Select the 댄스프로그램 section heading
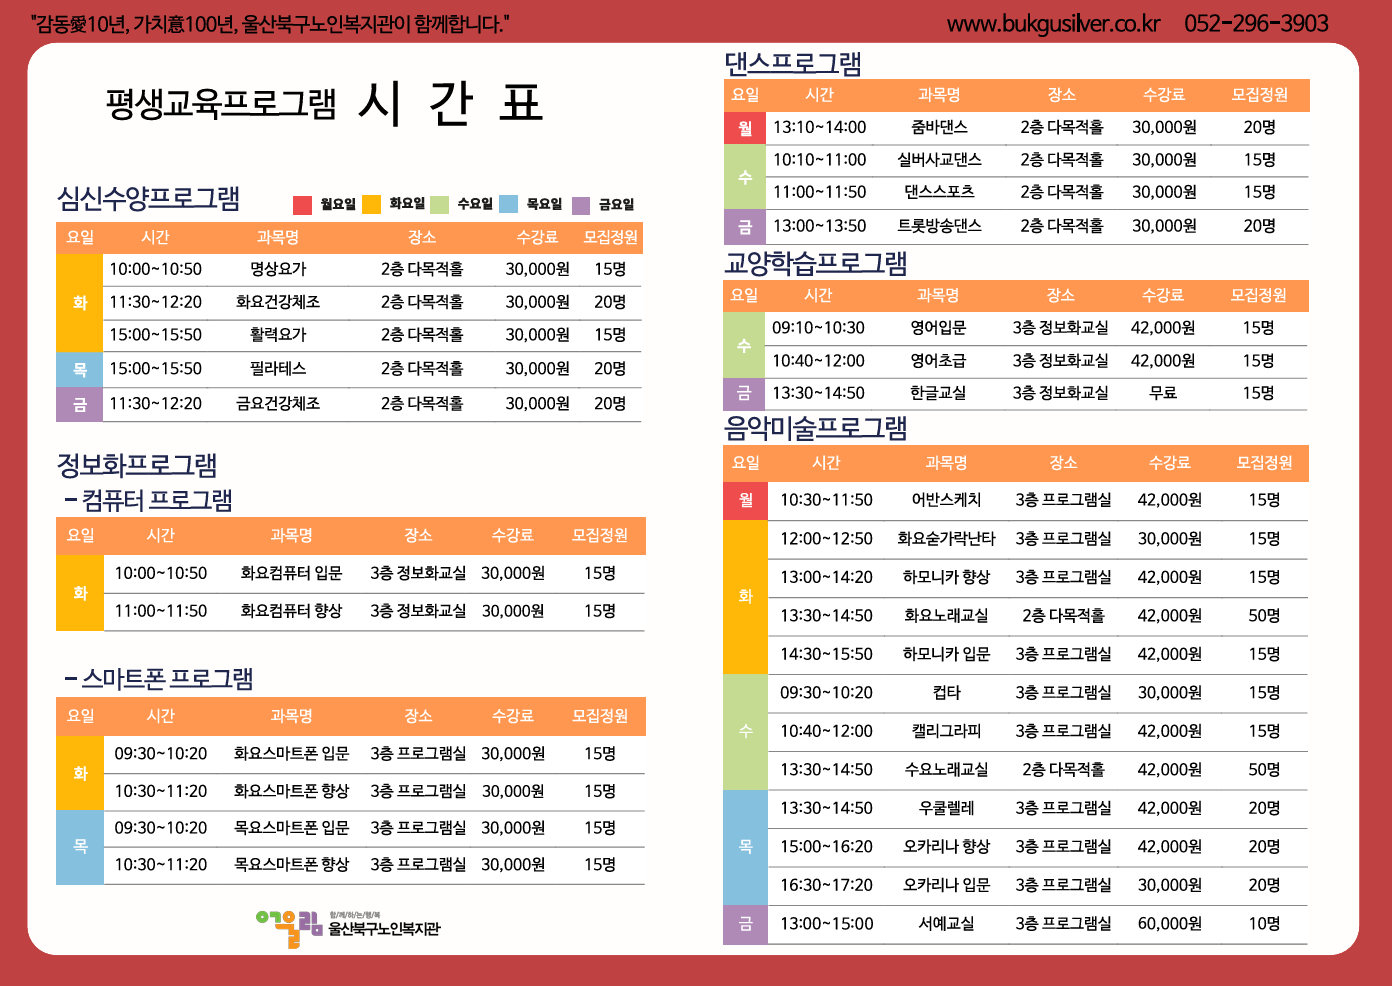1392x986 pixels. (x=793, y=63)
